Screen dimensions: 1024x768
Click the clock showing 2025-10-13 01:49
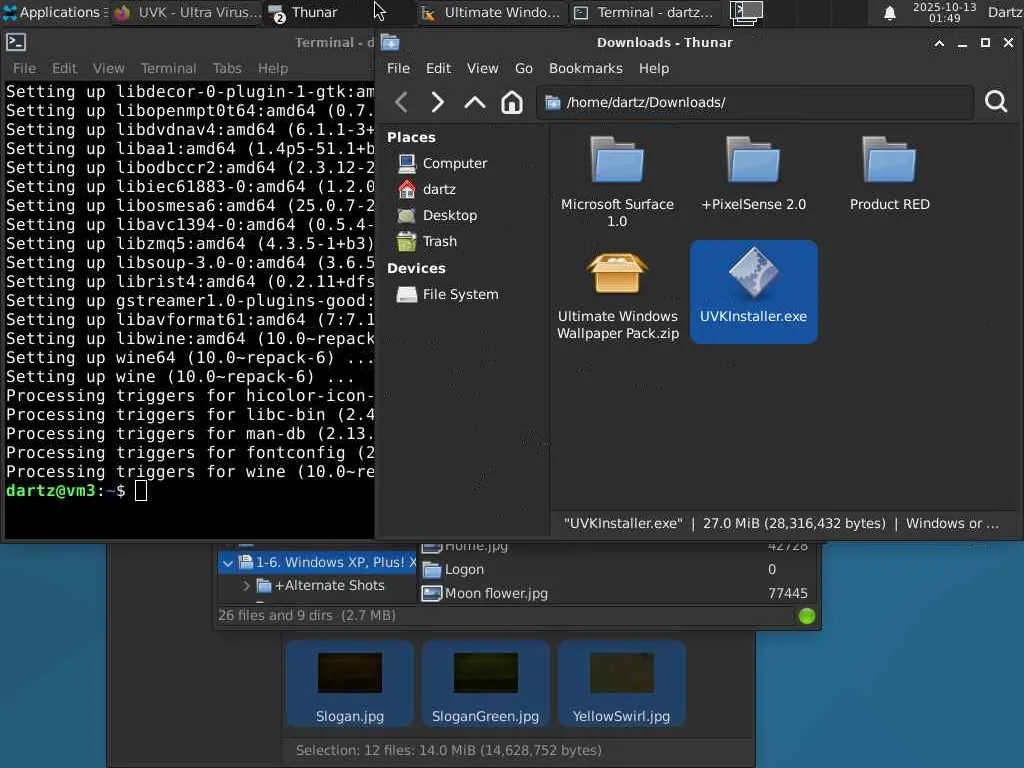tap(944, 12)
